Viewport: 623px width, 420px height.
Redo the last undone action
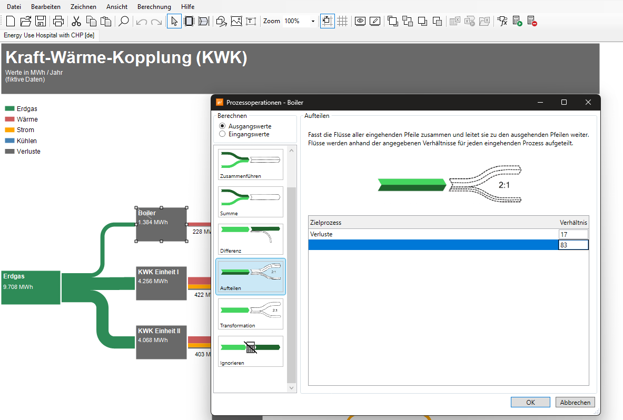pos(156,21)
